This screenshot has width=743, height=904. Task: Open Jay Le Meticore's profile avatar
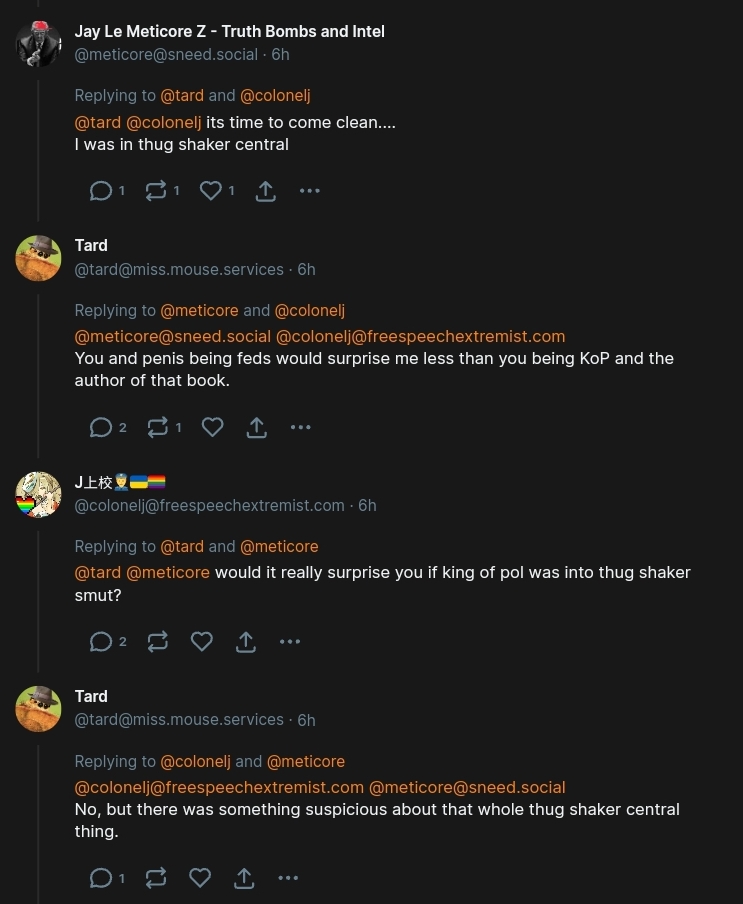38,43
